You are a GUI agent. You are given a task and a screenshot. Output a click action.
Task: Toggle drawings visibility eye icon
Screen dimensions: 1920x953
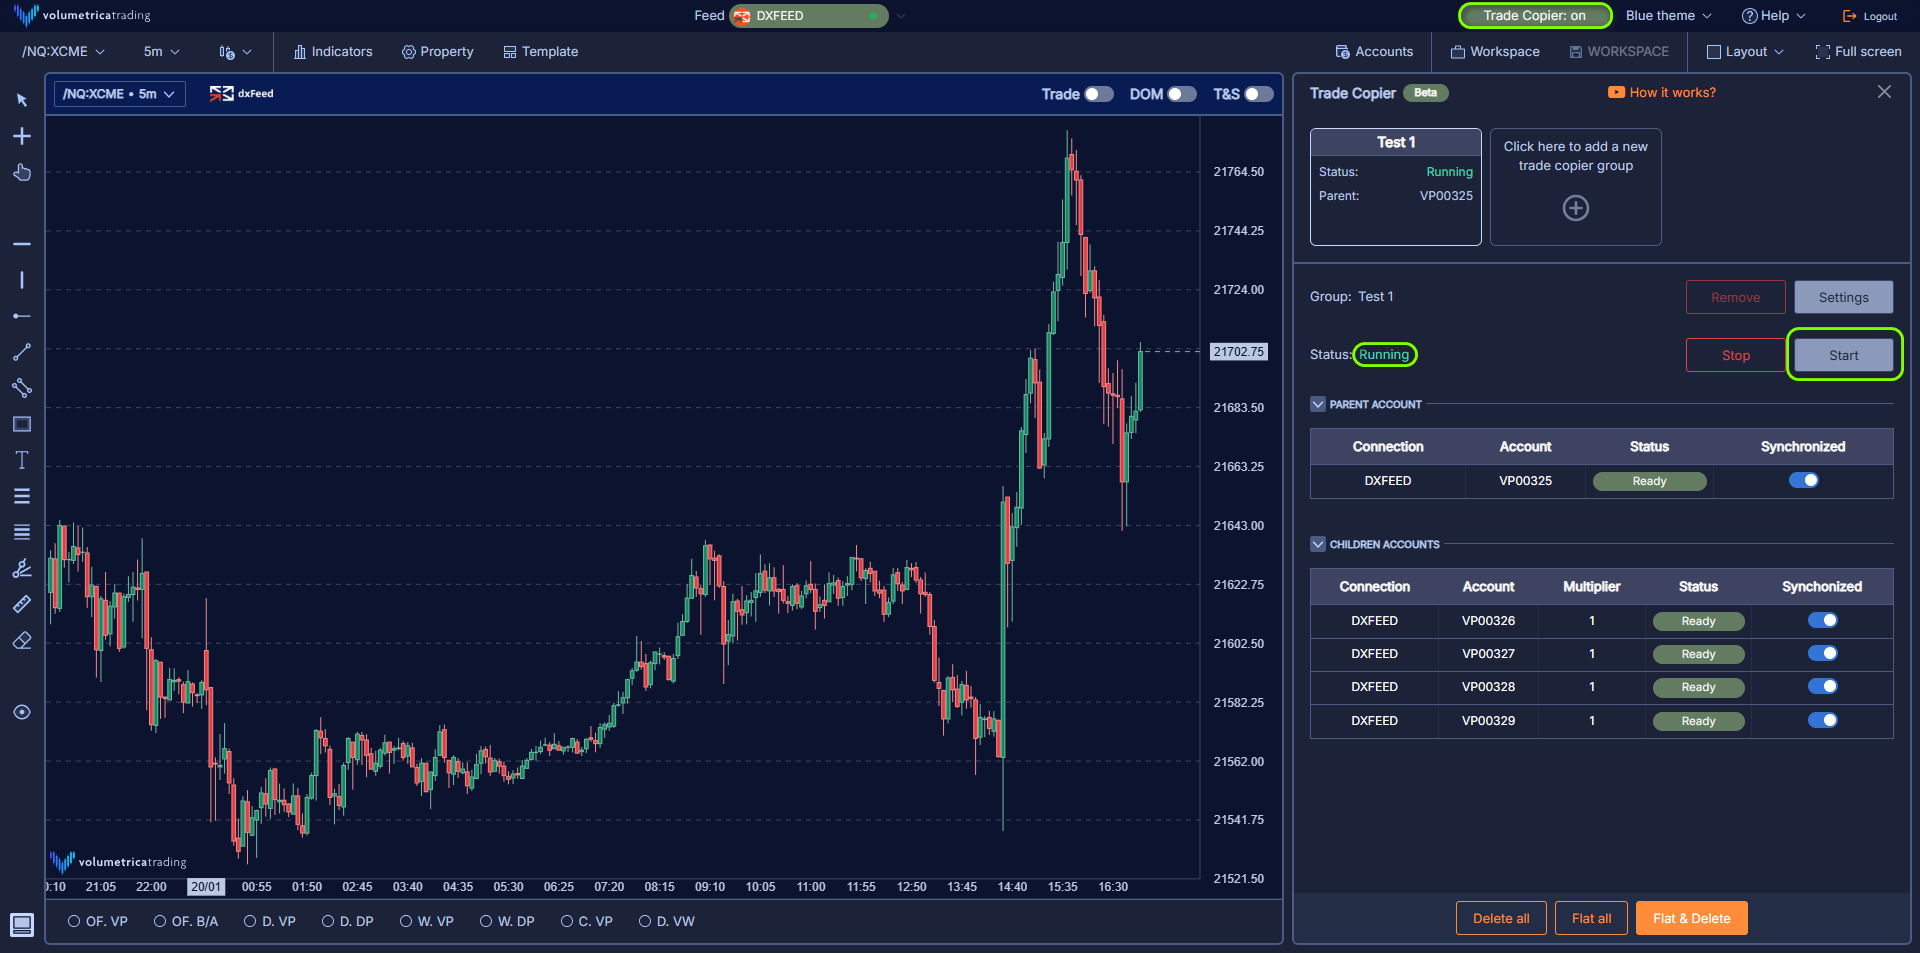coord(22,712)
